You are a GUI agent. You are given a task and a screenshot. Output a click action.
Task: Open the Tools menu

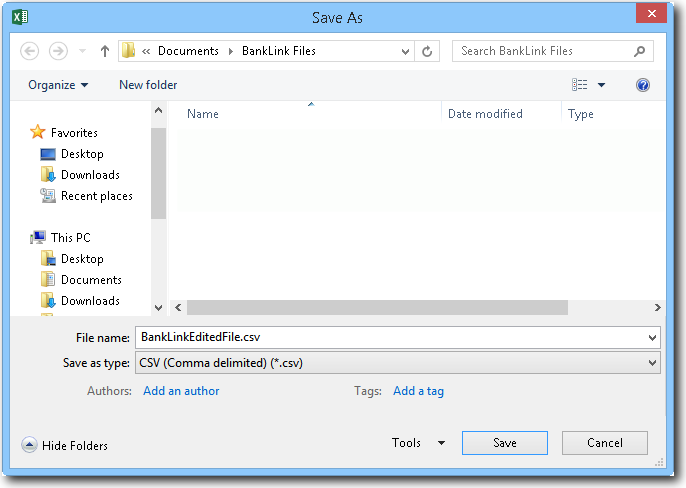tap(418, 443)
